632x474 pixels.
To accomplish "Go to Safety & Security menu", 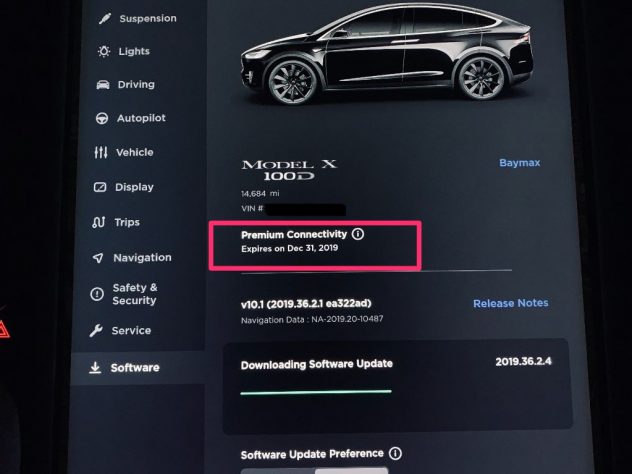I will (x=135, y=294).
